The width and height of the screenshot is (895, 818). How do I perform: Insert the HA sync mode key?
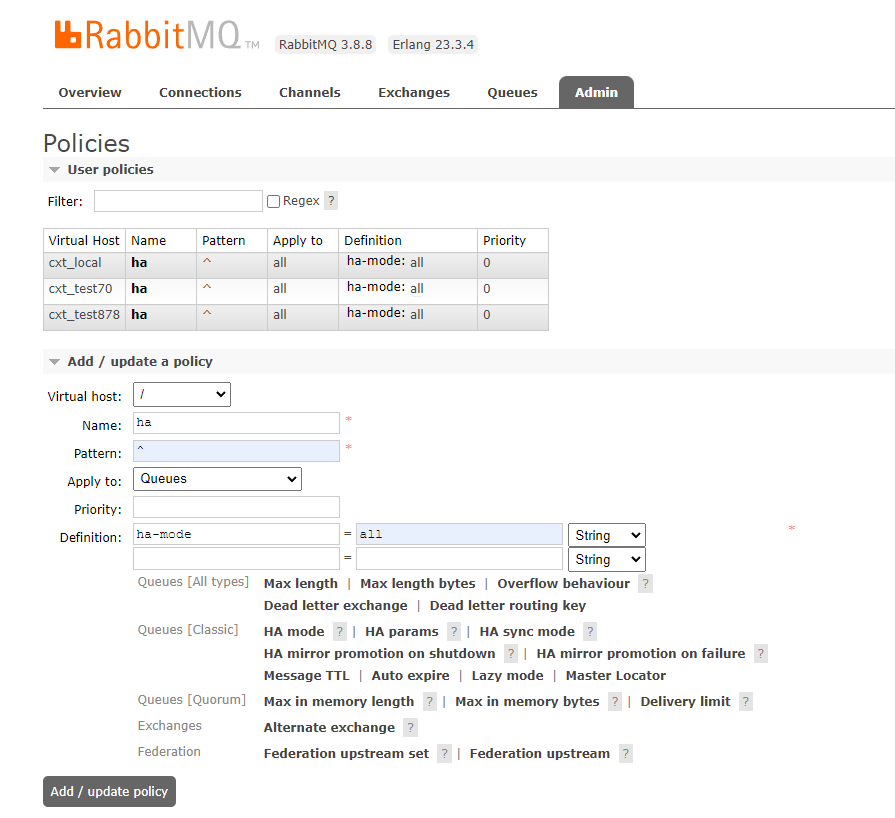(527, 631)
